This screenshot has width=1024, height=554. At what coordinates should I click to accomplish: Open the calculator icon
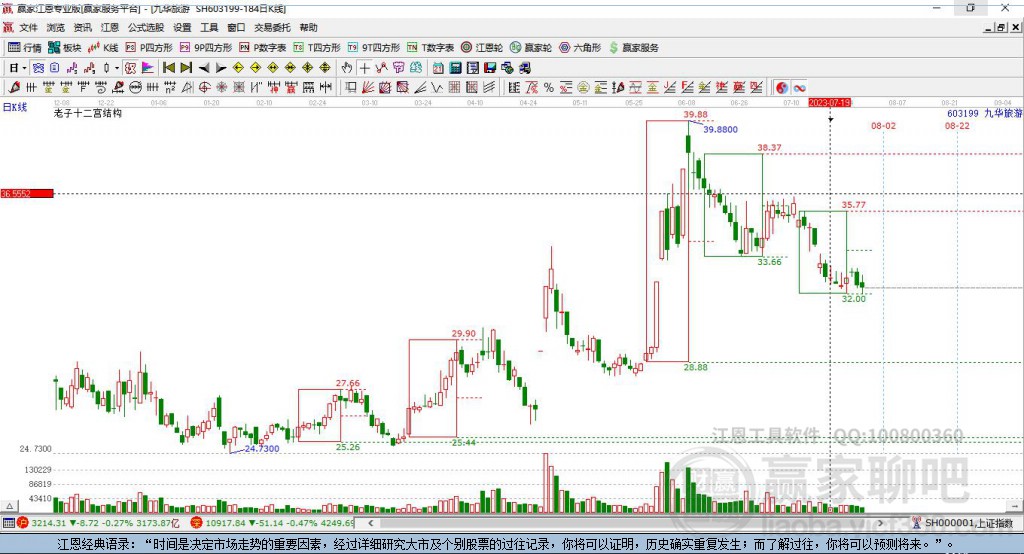click(455, 68)
